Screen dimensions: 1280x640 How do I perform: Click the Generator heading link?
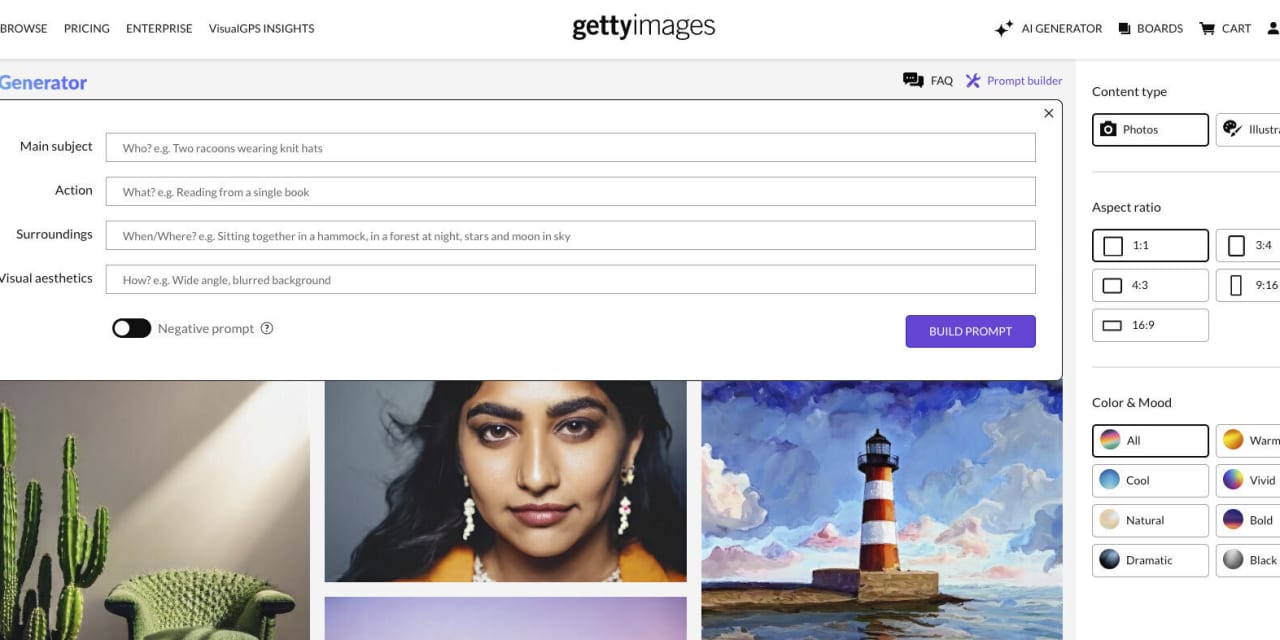tap(43, 83)
